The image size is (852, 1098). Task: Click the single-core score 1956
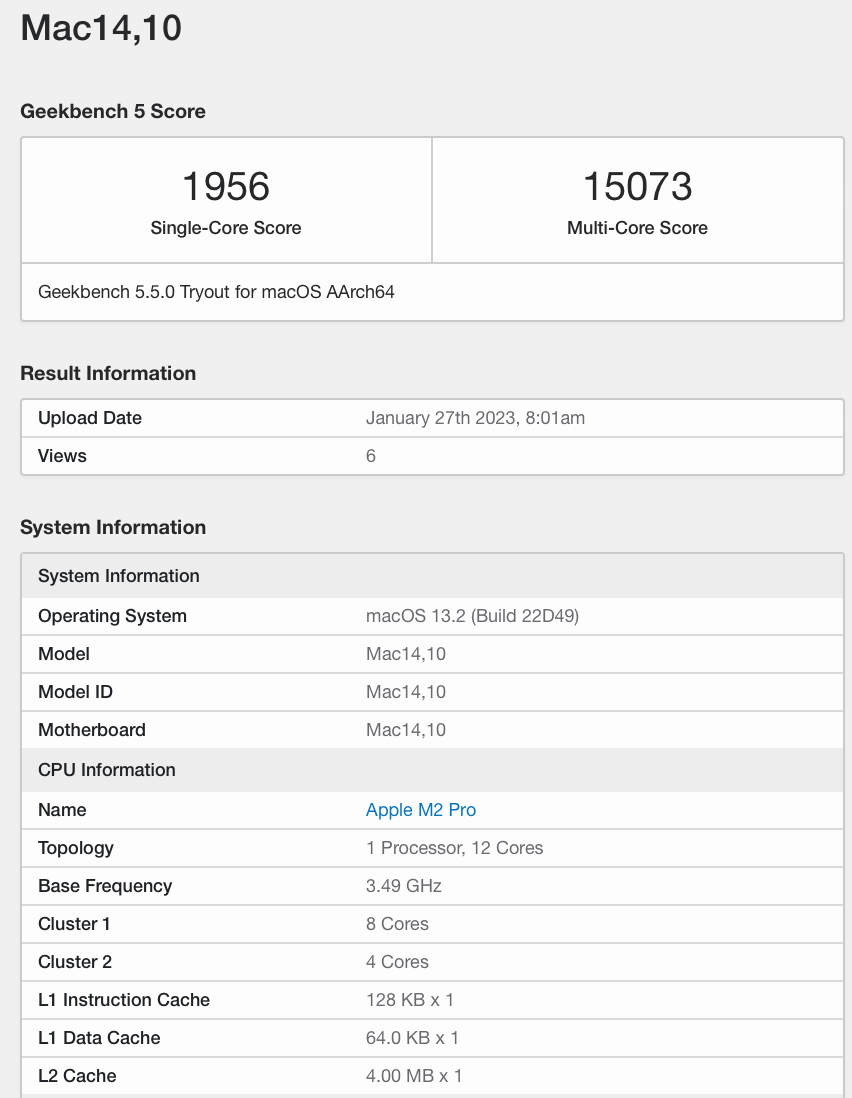tap(226, 186)
